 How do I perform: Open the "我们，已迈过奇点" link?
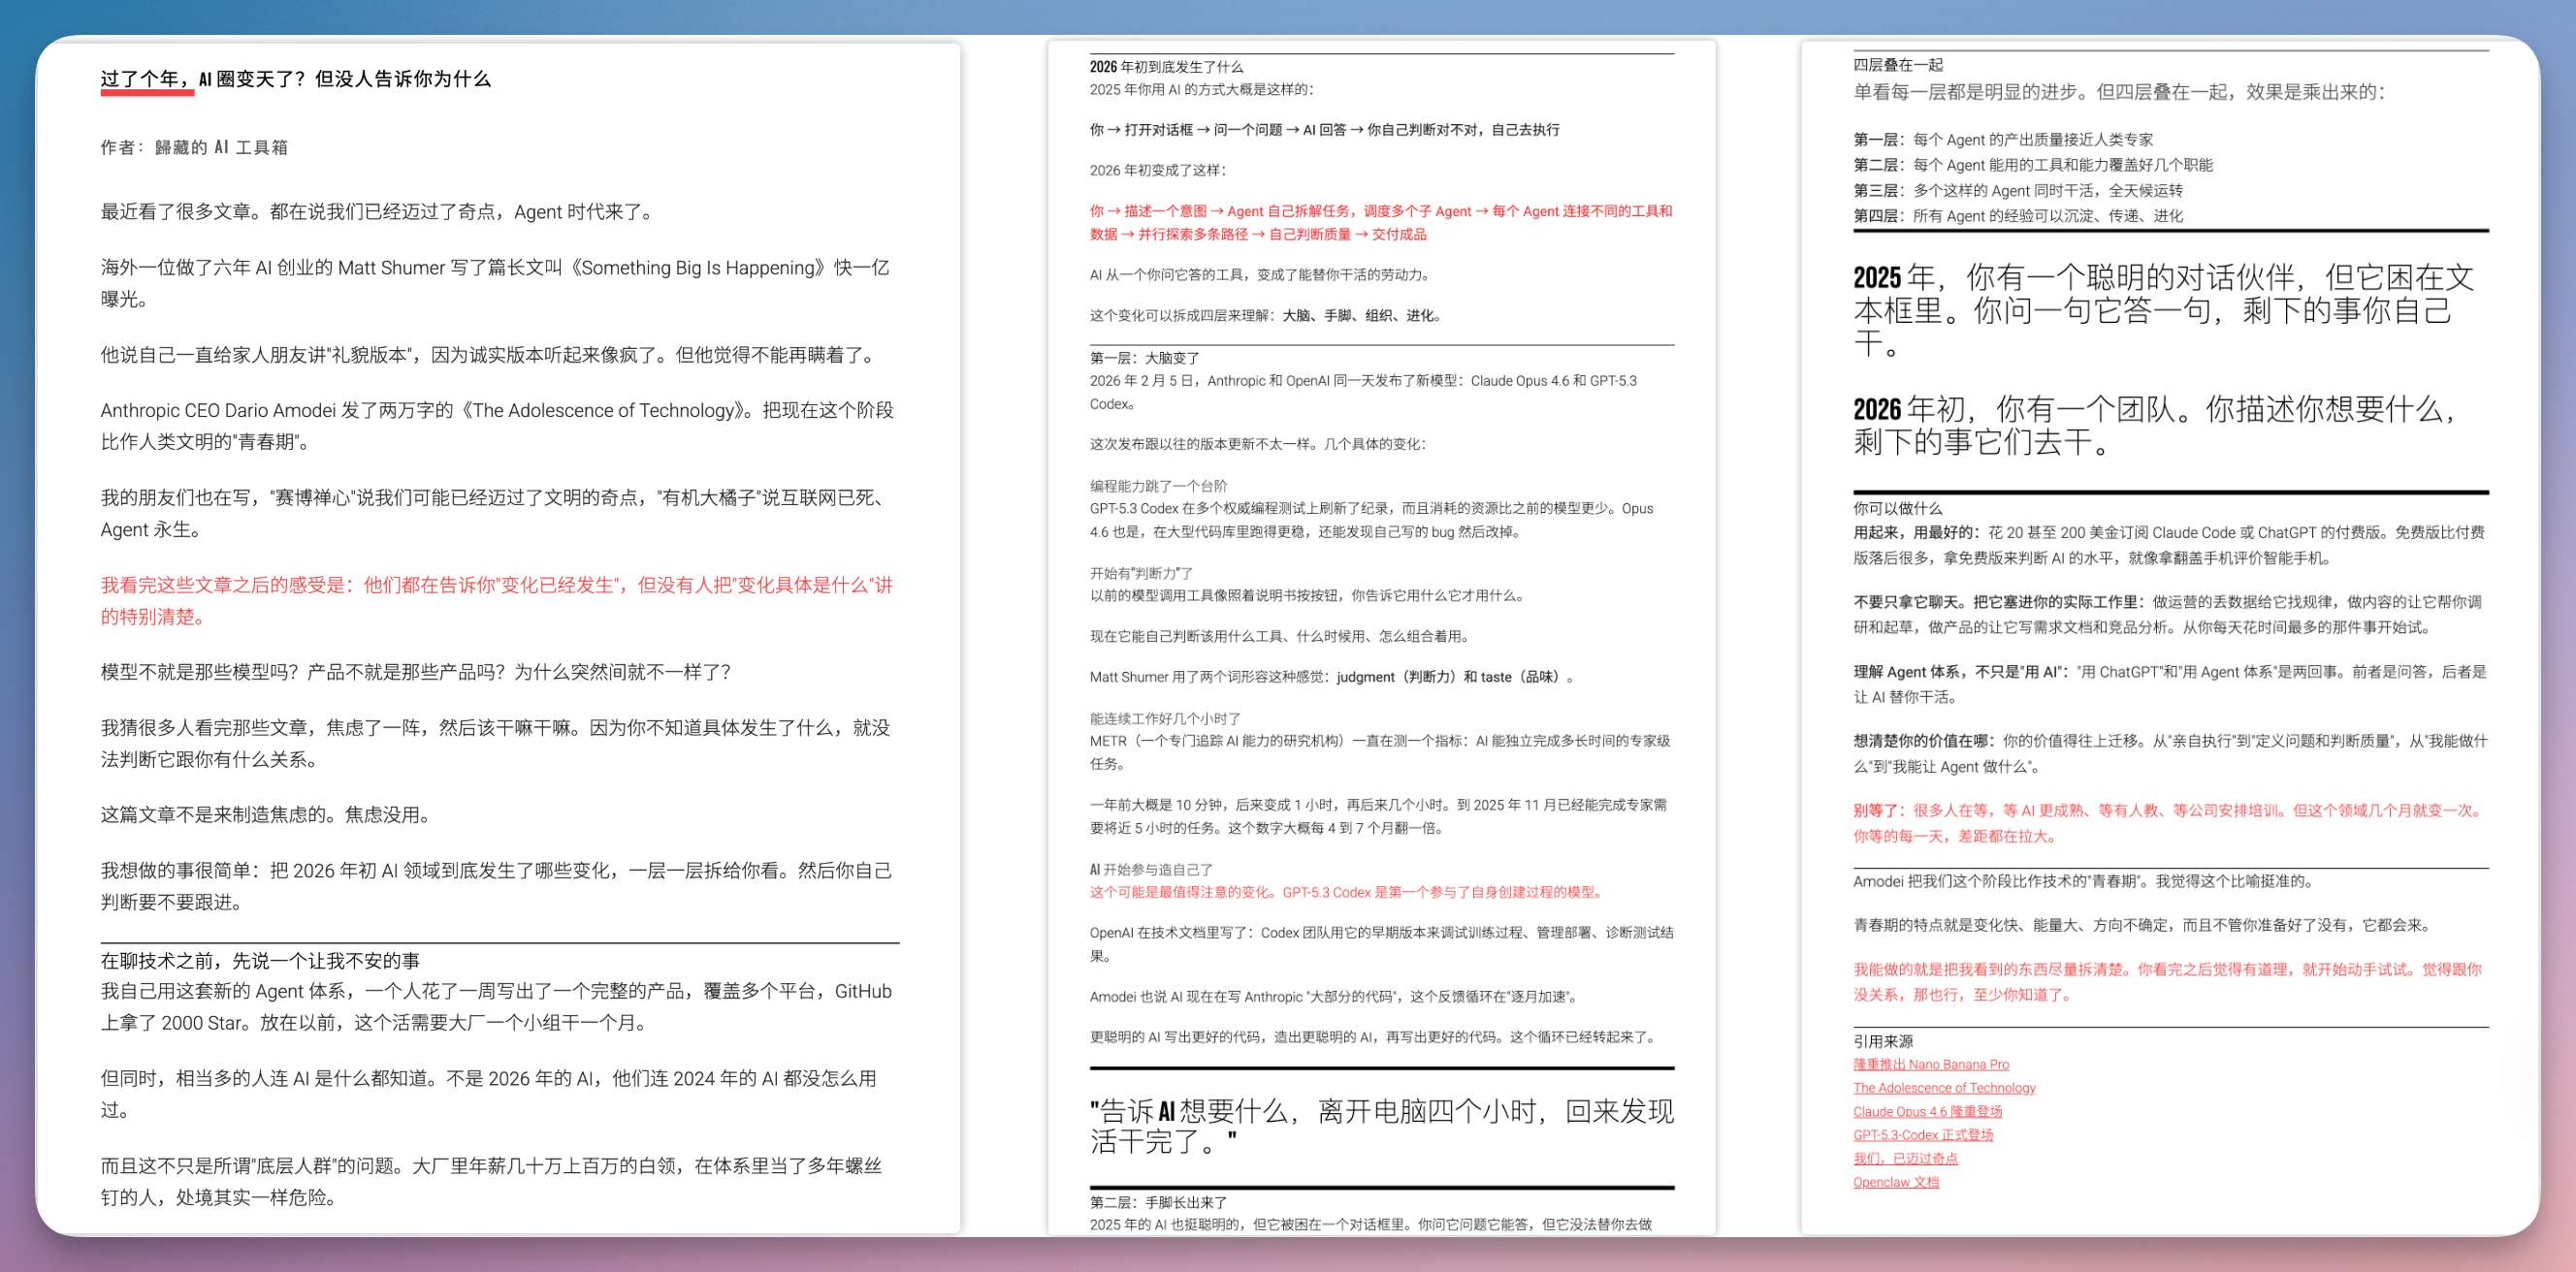click(1905, 1158)
